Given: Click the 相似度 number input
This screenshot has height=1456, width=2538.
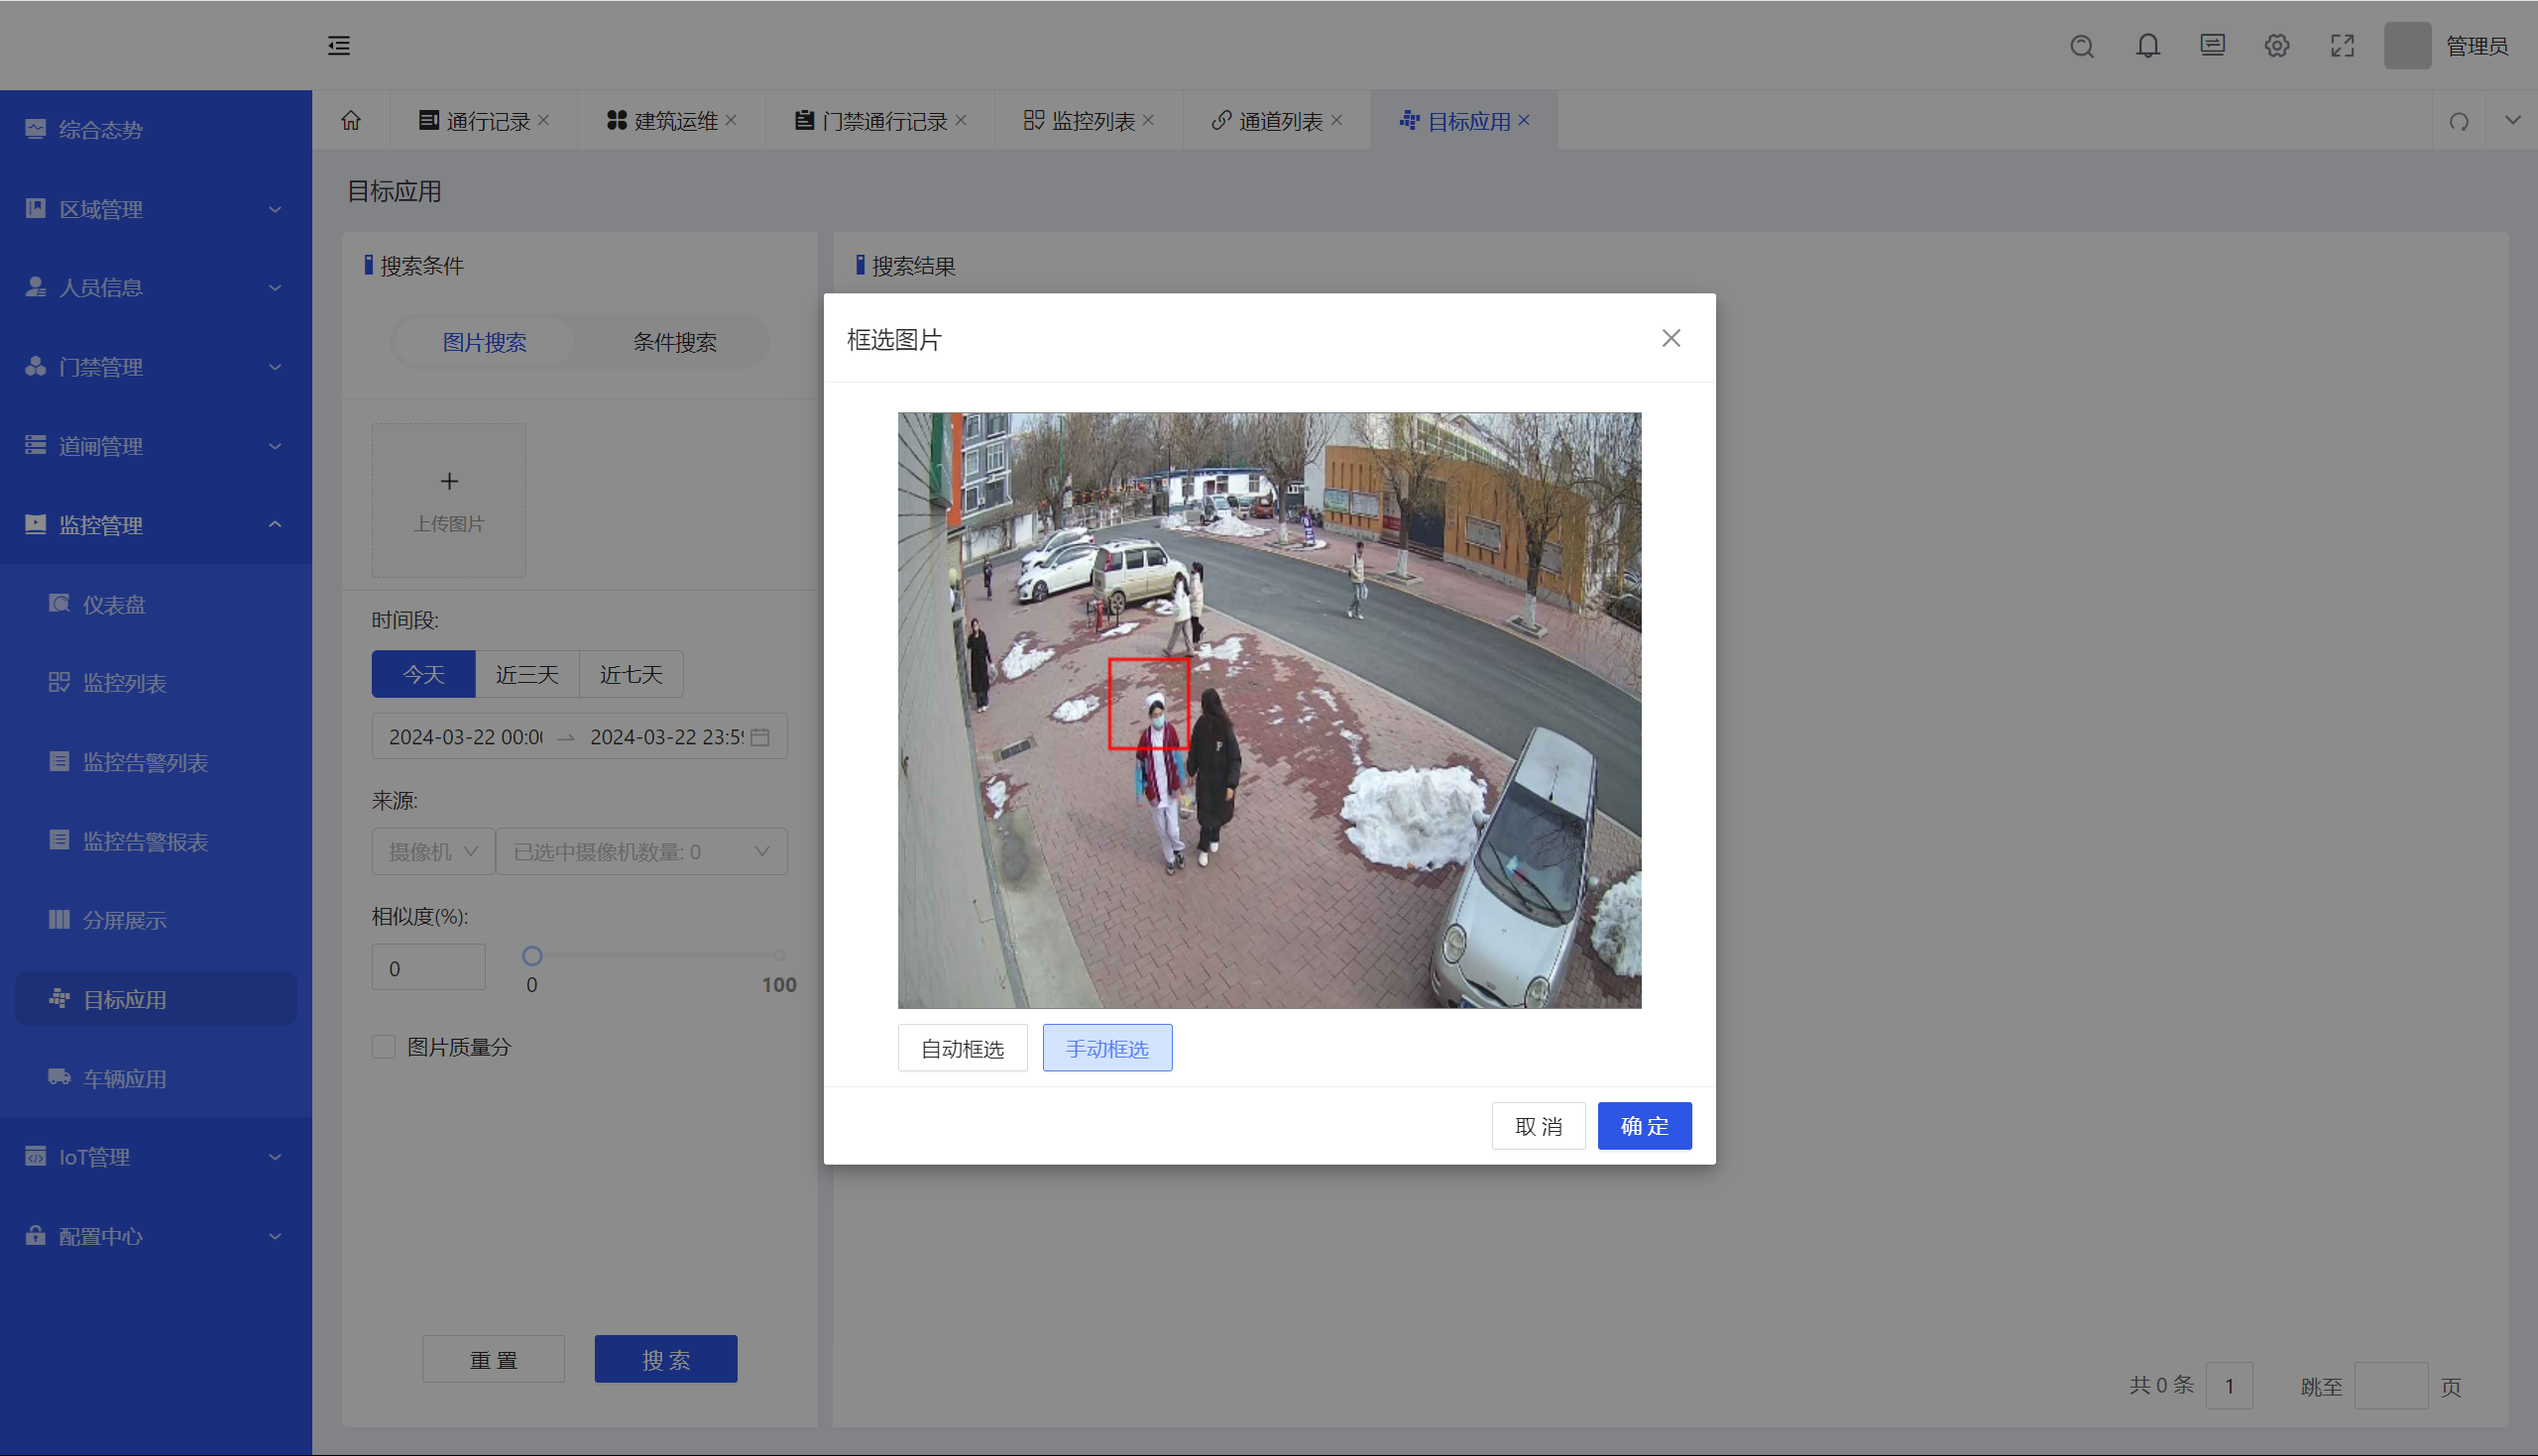Looking at the screenshot, I should coord(428,968).
